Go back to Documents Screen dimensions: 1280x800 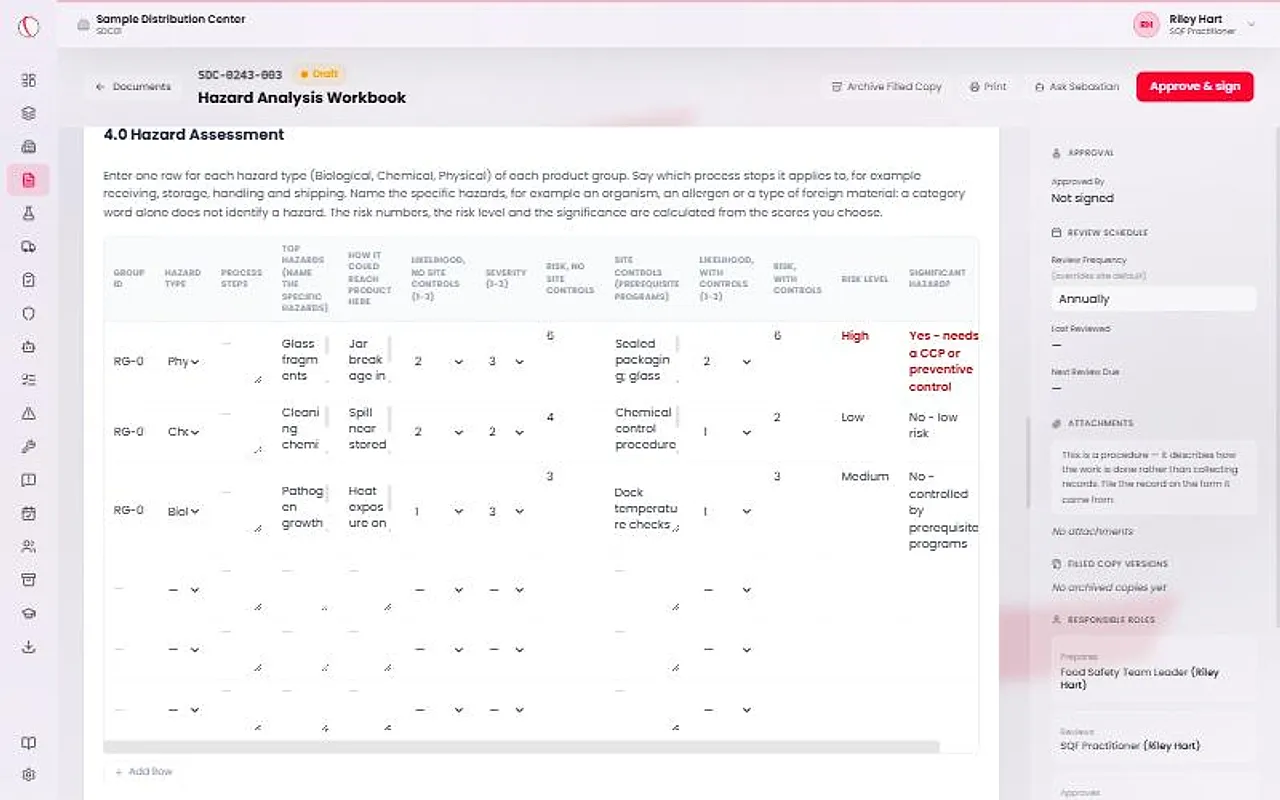(133, 87)
